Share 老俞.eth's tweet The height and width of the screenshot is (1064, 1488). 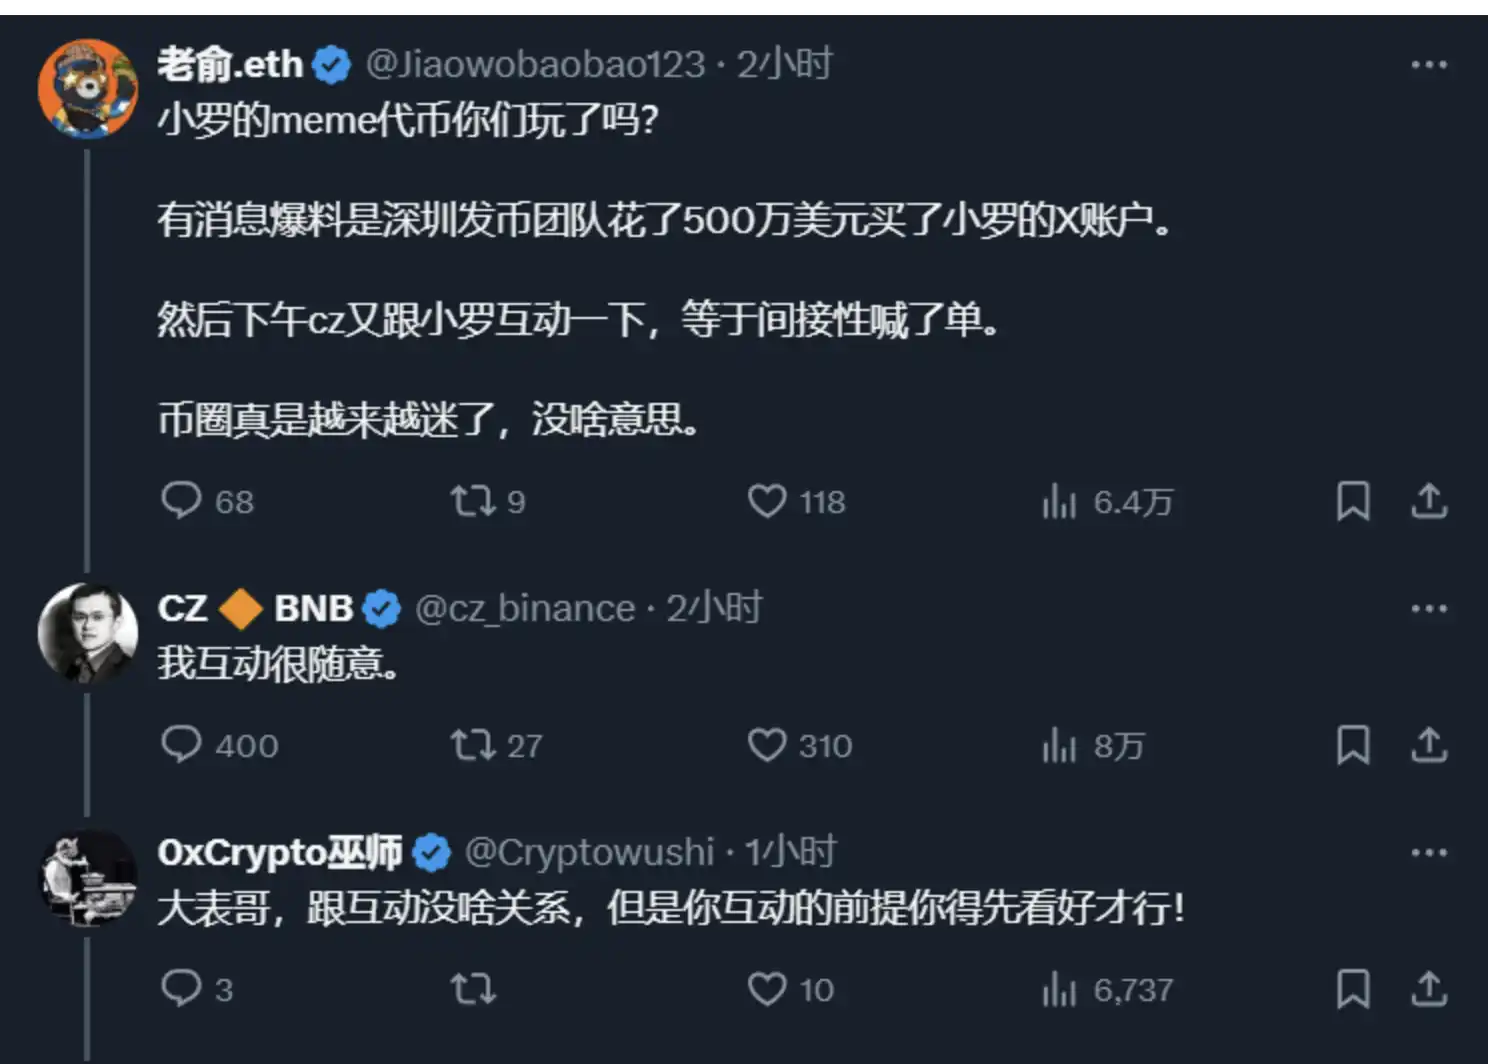[1429, 501]
